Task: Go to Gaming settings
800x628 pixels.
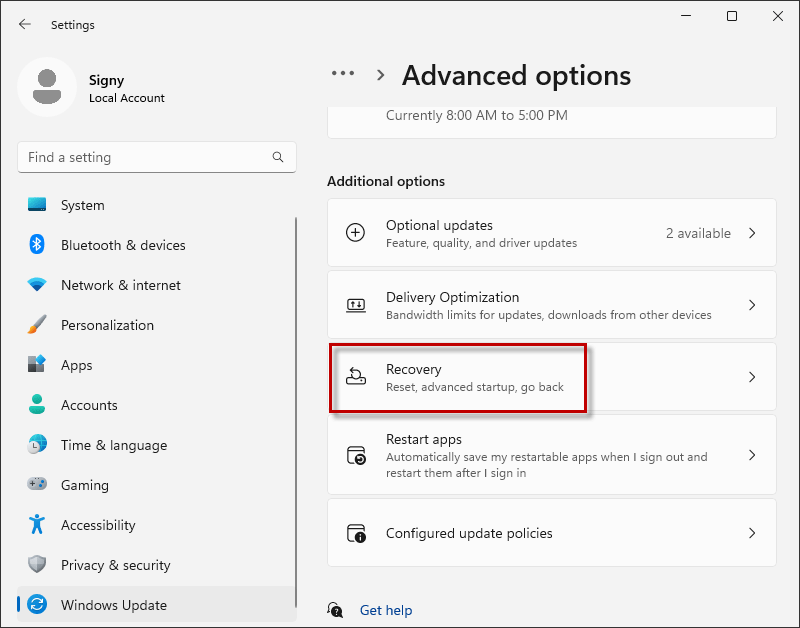Action: coord(156,485)
